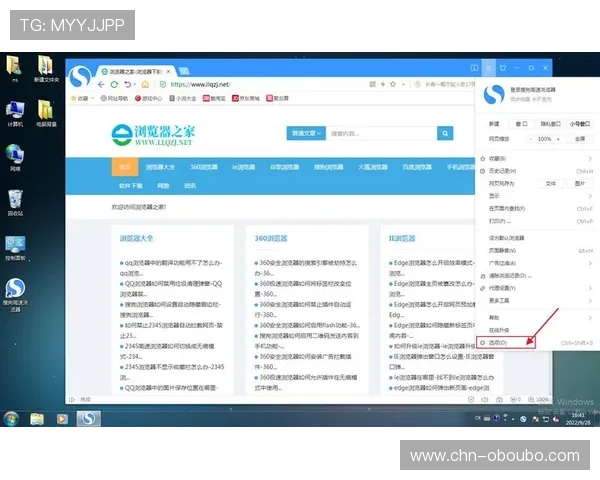The image size is (600, 480).
Task: Open the 普通文章 search type dropdown
Action: [x=306, y=133]
